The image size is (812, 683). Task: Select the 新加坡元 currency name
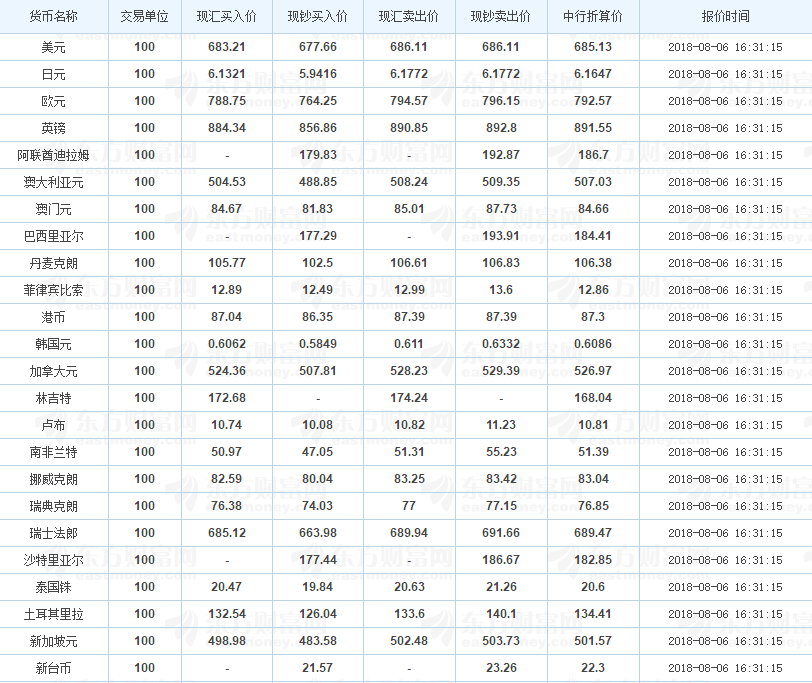(54, 641)
